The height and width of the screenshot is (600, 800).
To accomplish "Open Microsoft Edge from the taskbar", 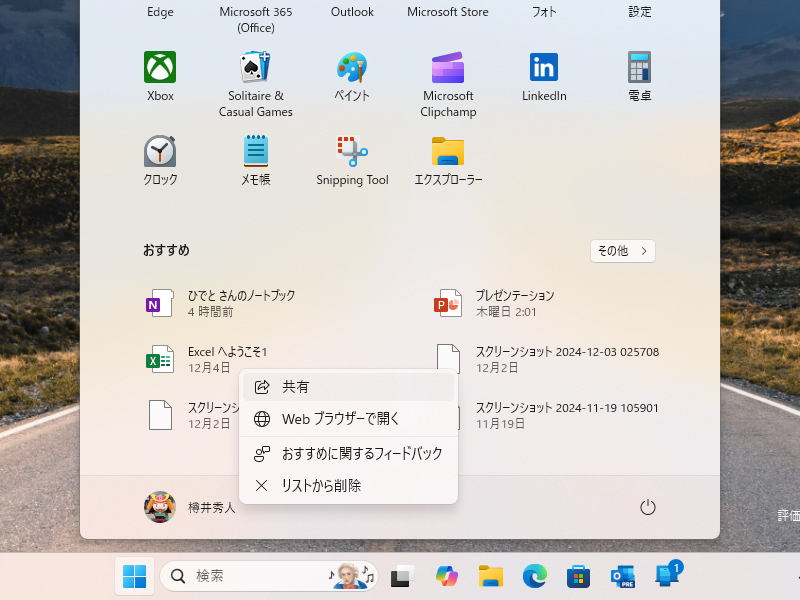I will pos(534,576).
